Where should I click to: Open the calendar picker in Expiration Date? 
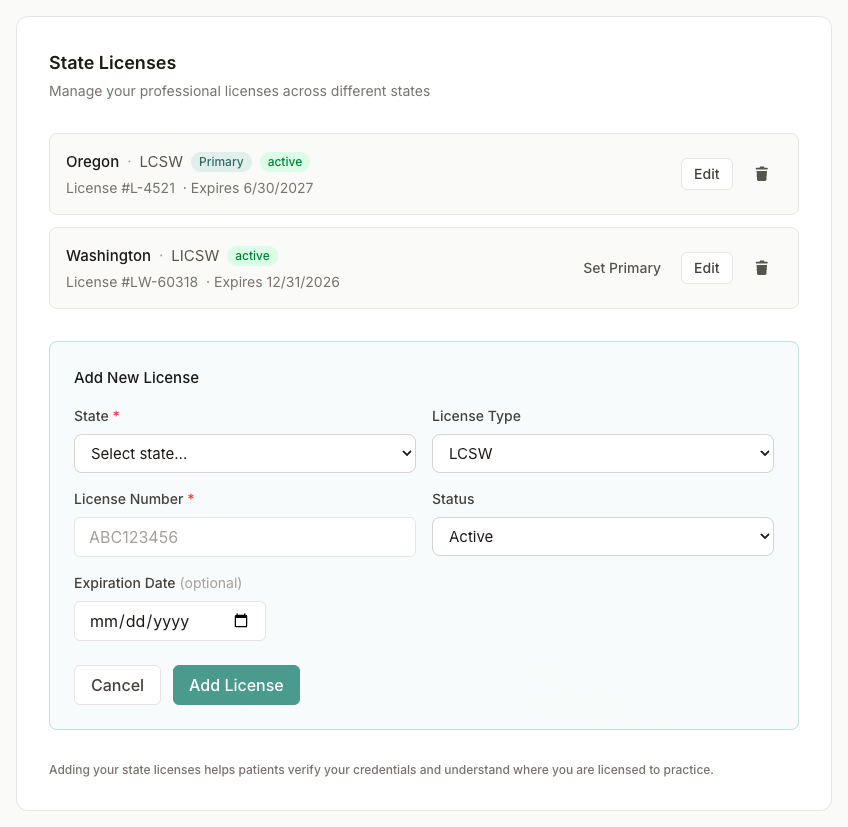(x=241, y=621)
